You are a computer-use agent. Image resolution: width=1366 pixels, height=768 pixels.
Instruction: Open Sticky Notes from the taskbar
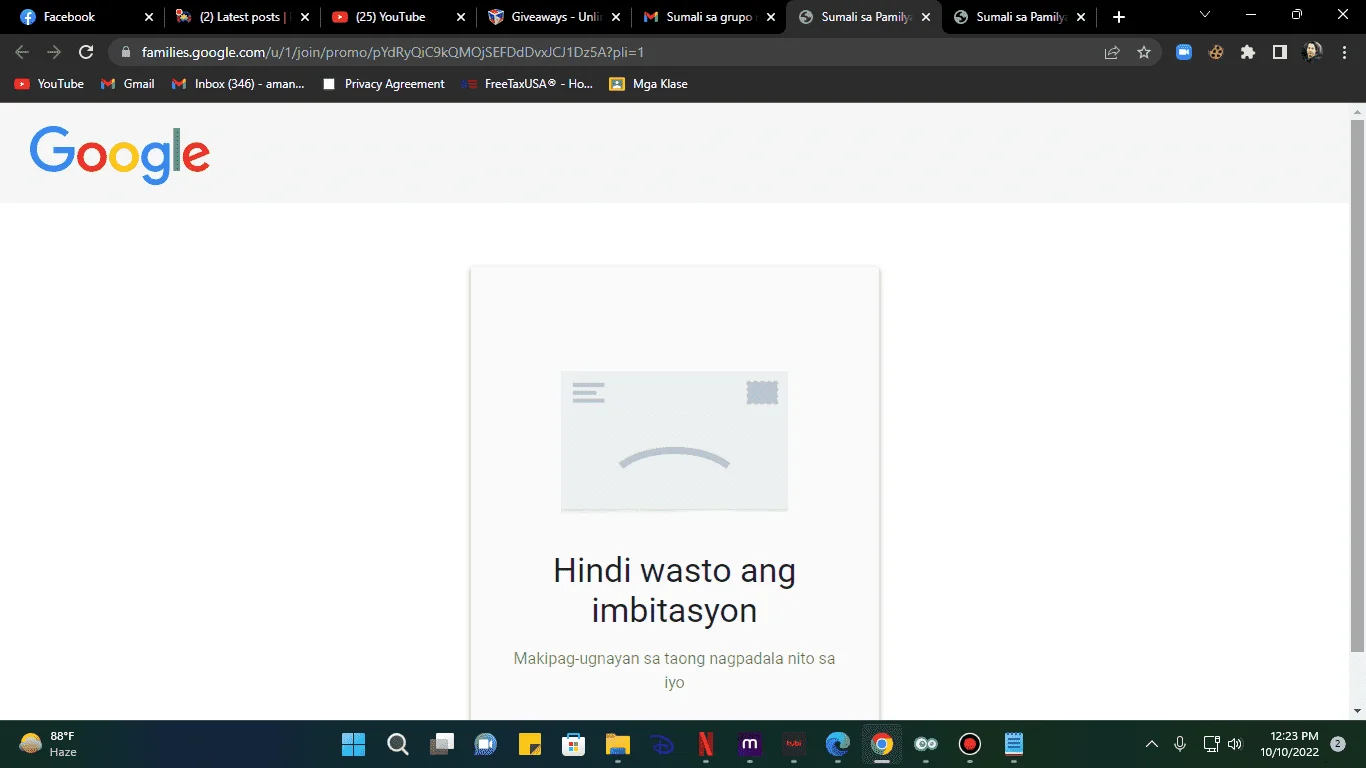[x=529, y=744]
